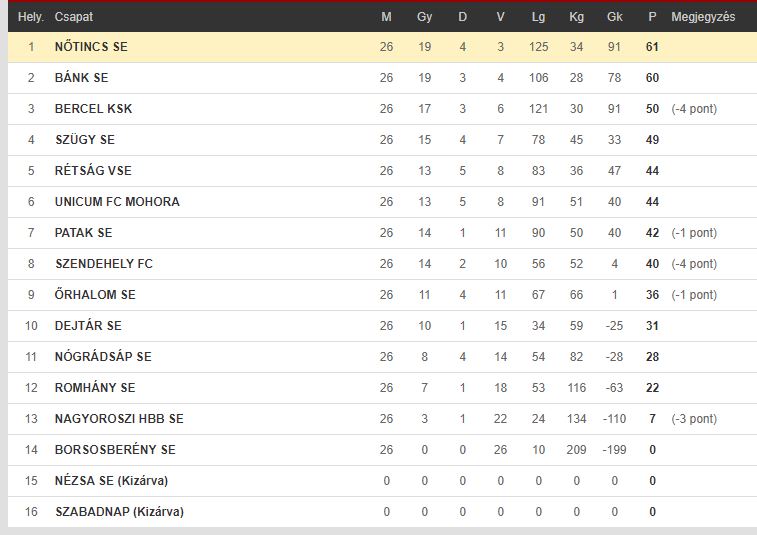Open the DEJTÁR SE team link

88,325
